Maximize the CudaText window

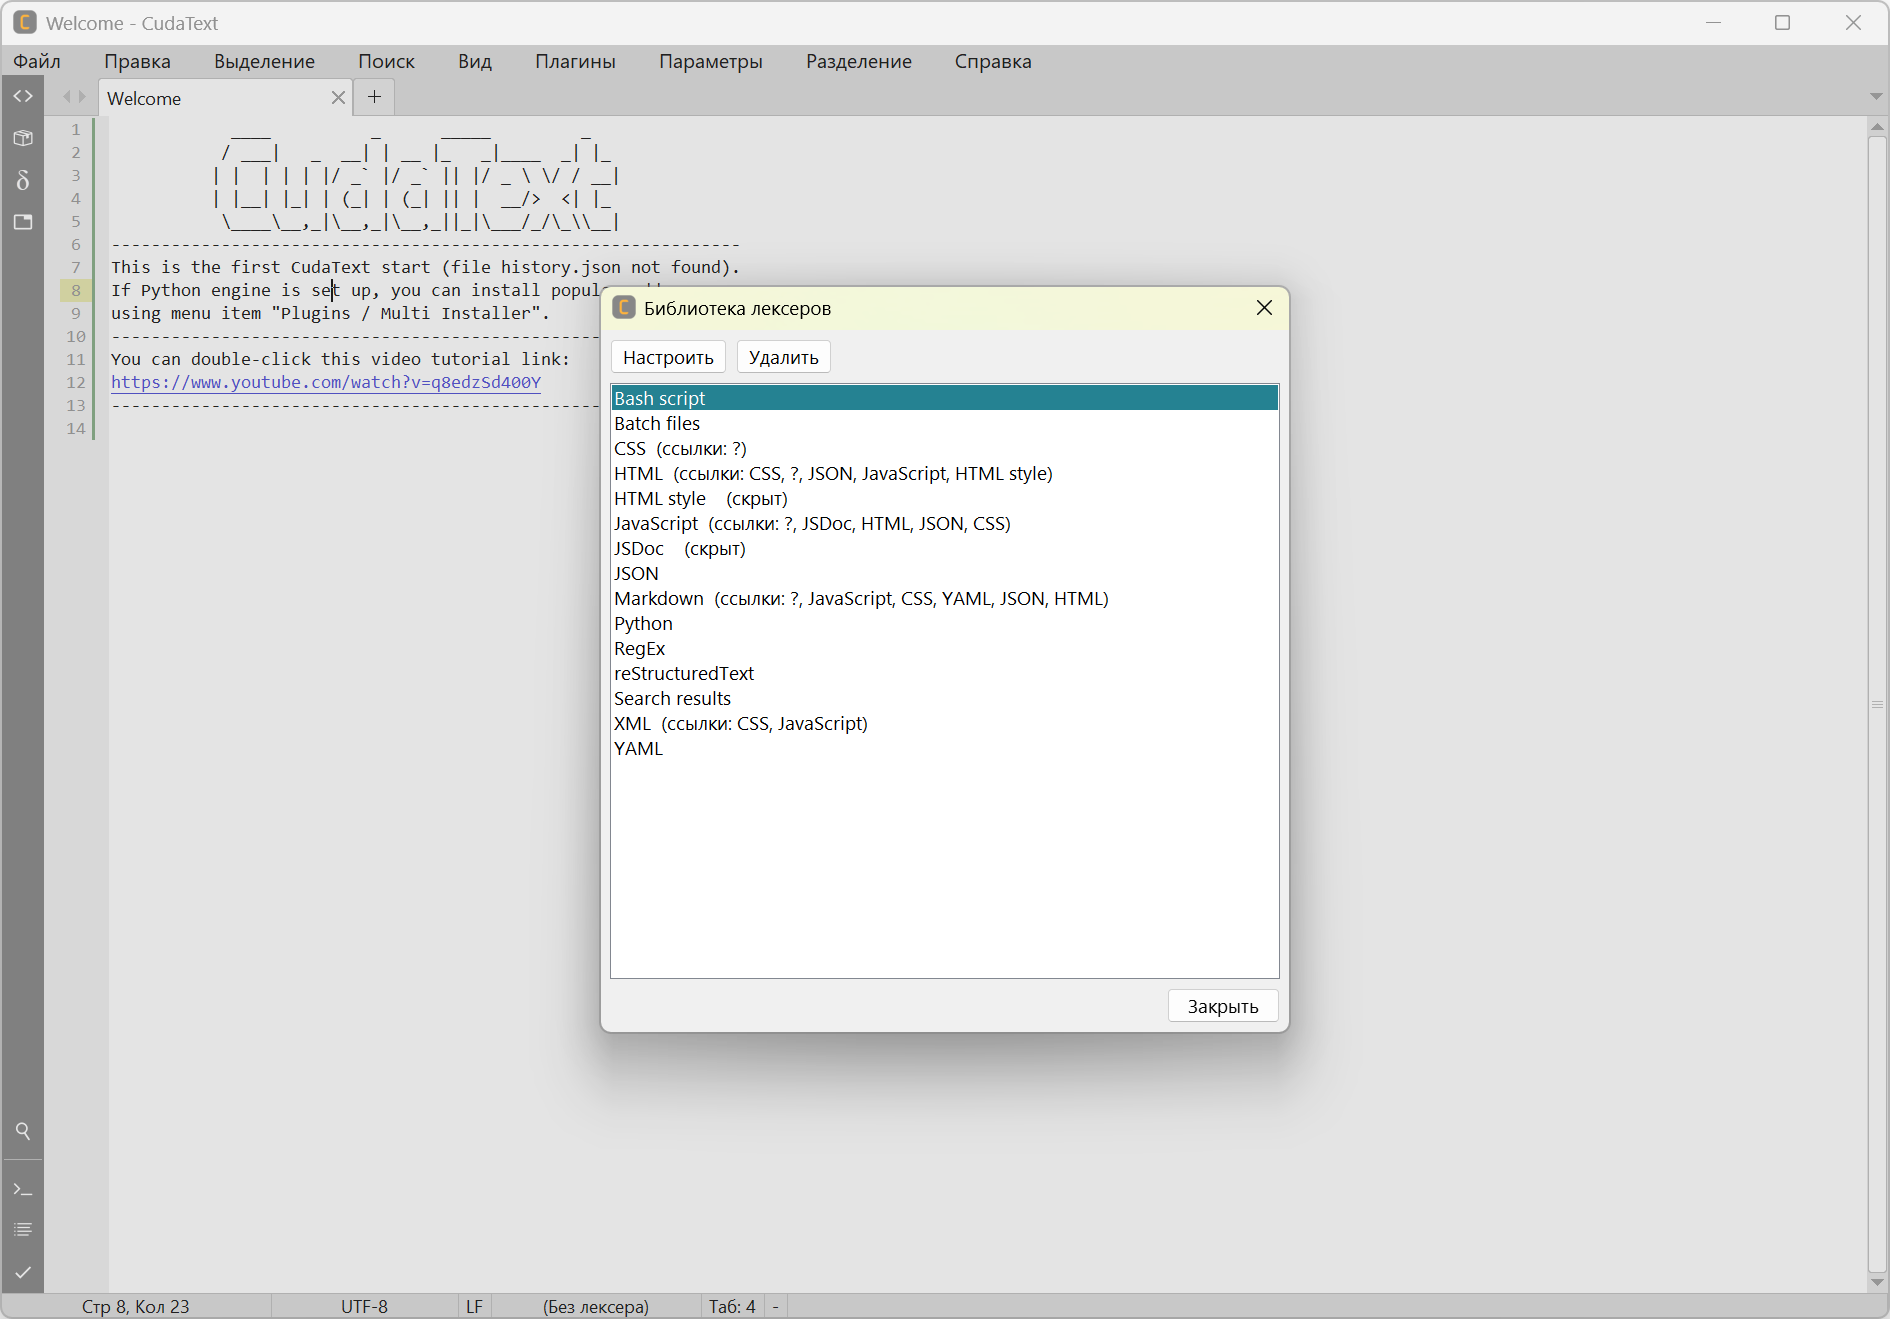[x=1782, y=22]
